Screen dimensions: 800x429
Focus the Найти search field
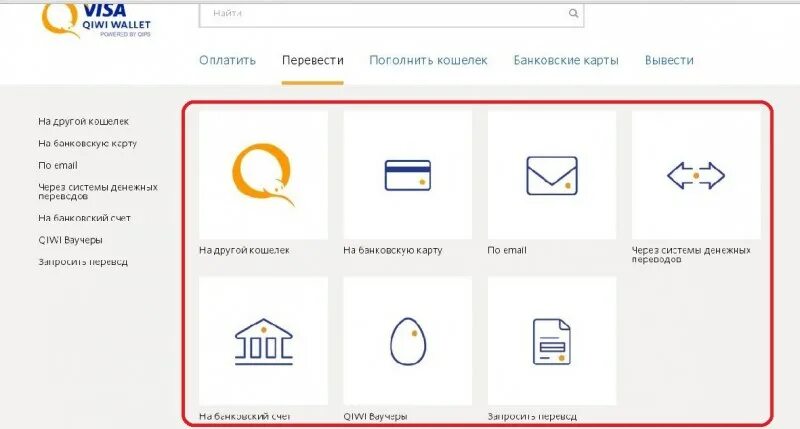click(391, 14)
